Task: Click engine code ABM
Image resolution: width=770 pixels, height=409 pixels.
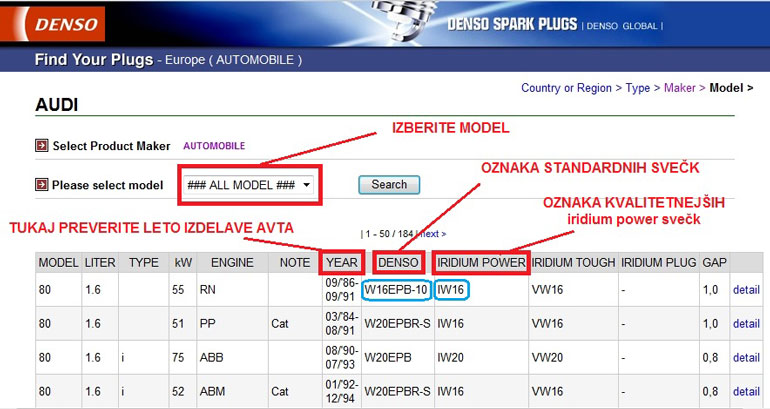Action: 212,391
